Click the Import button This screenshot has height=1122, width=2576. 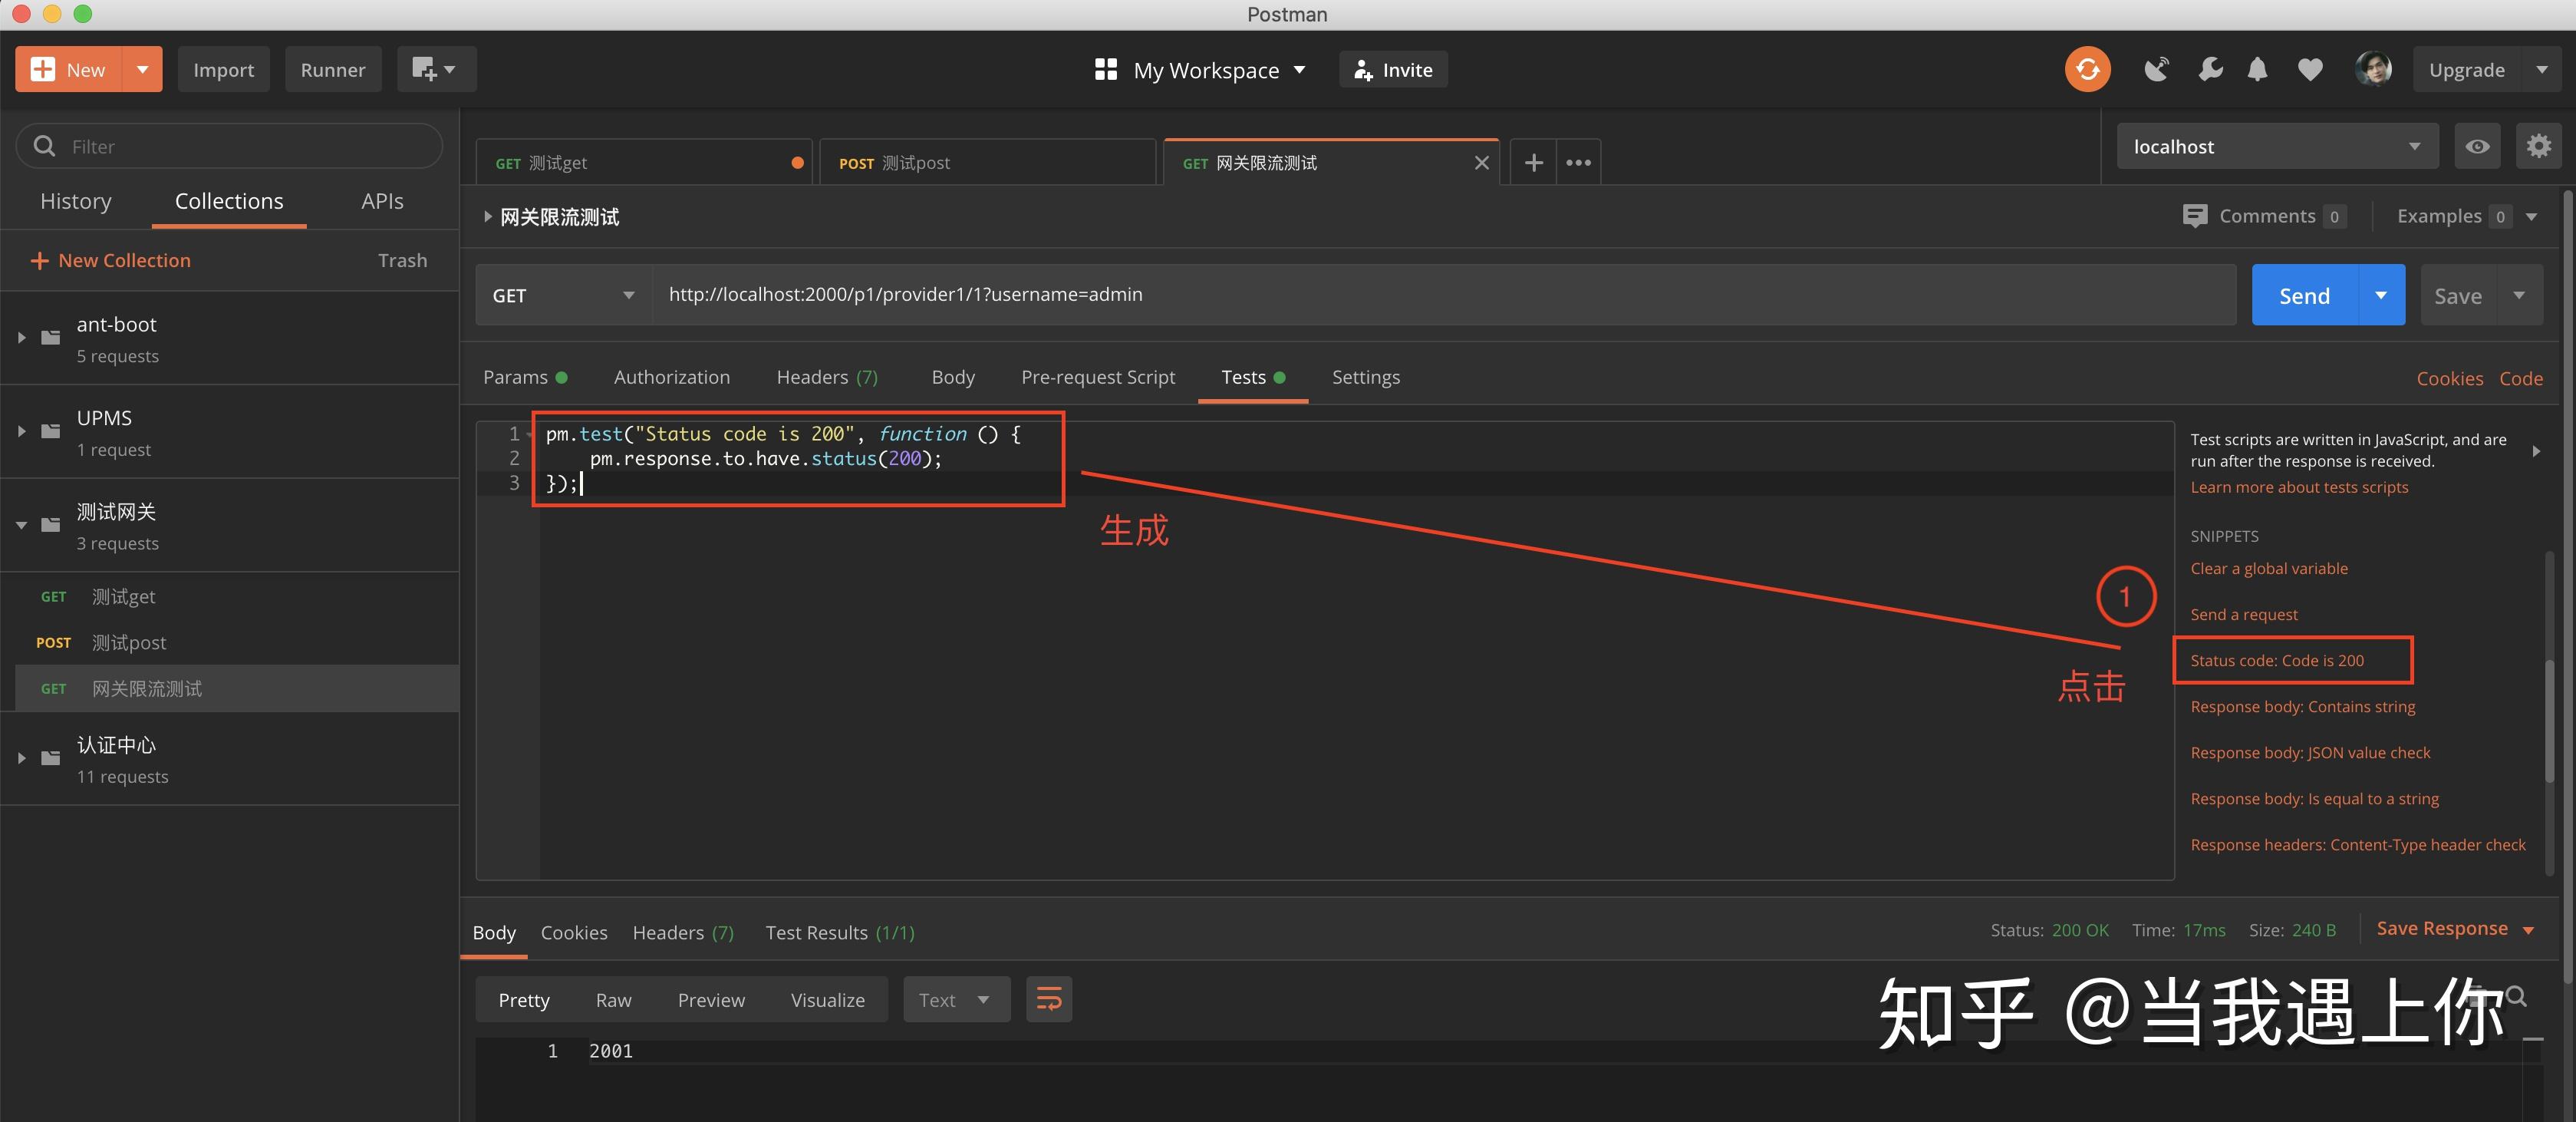click(x=223, y=69)
